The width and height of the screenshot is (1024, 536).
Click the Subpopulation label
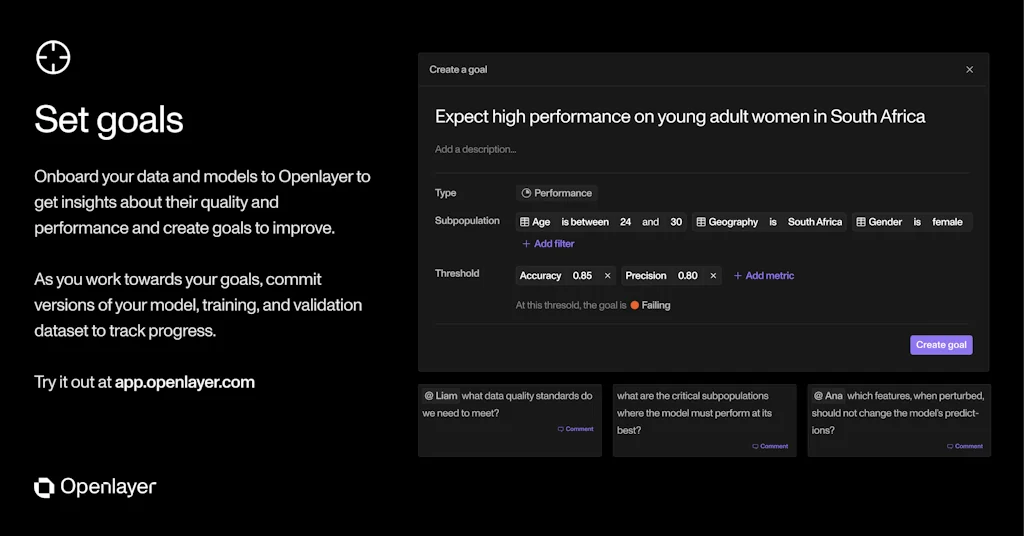pos(467,221)
